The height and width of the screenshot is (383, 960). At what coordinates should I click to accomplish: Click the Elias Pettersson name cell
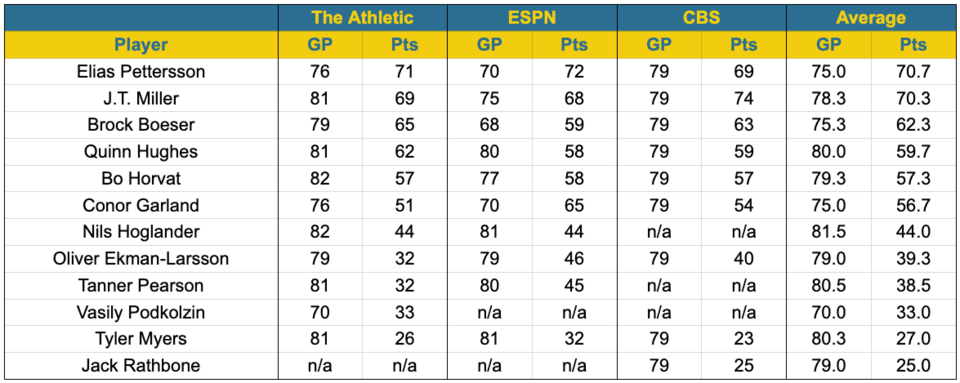[x=141, y=72]
